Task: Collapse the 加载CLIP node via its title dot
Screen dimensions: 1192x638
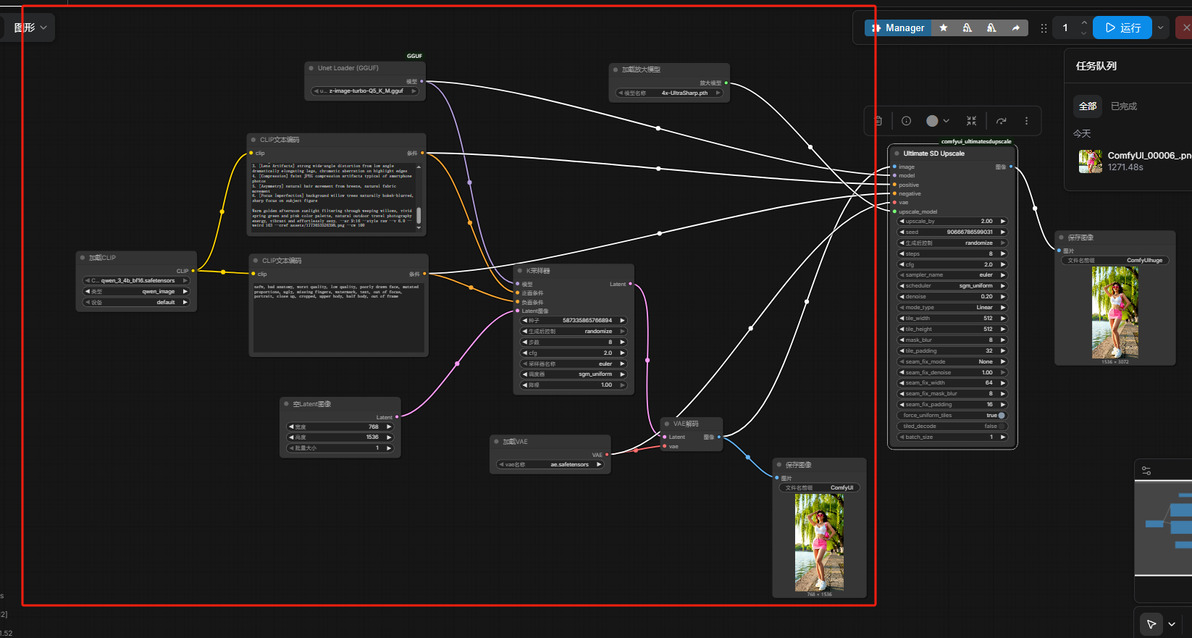Action: pos(82,258)
